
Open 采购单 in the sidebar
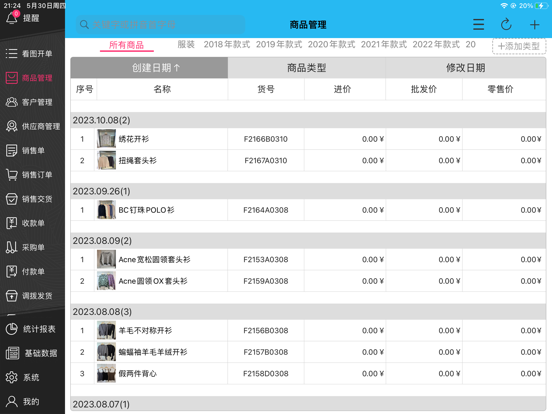(x=25, y=247)
